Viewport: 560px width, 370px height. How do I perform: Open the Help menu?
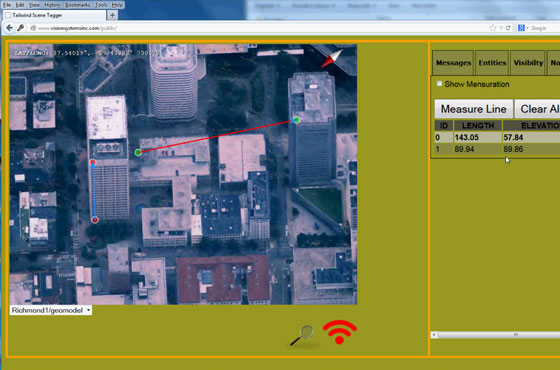tap(117, 5)
